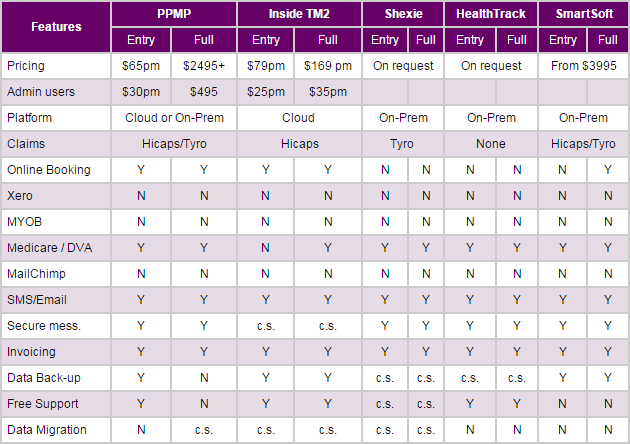
Task: Click the $2495+ price cell
Action: [x=204, y=65]
